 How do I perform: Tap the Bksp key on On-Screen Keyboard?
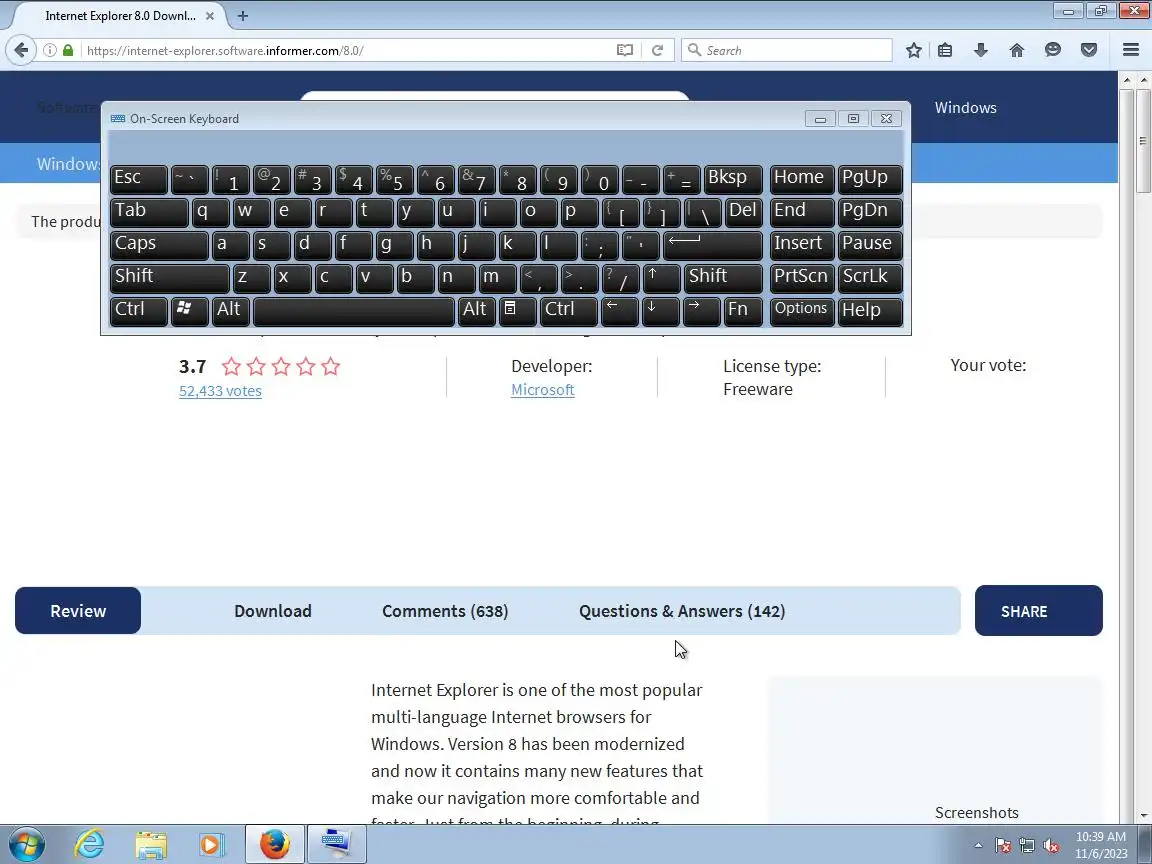pyautogui.click(x=732, y=179)
